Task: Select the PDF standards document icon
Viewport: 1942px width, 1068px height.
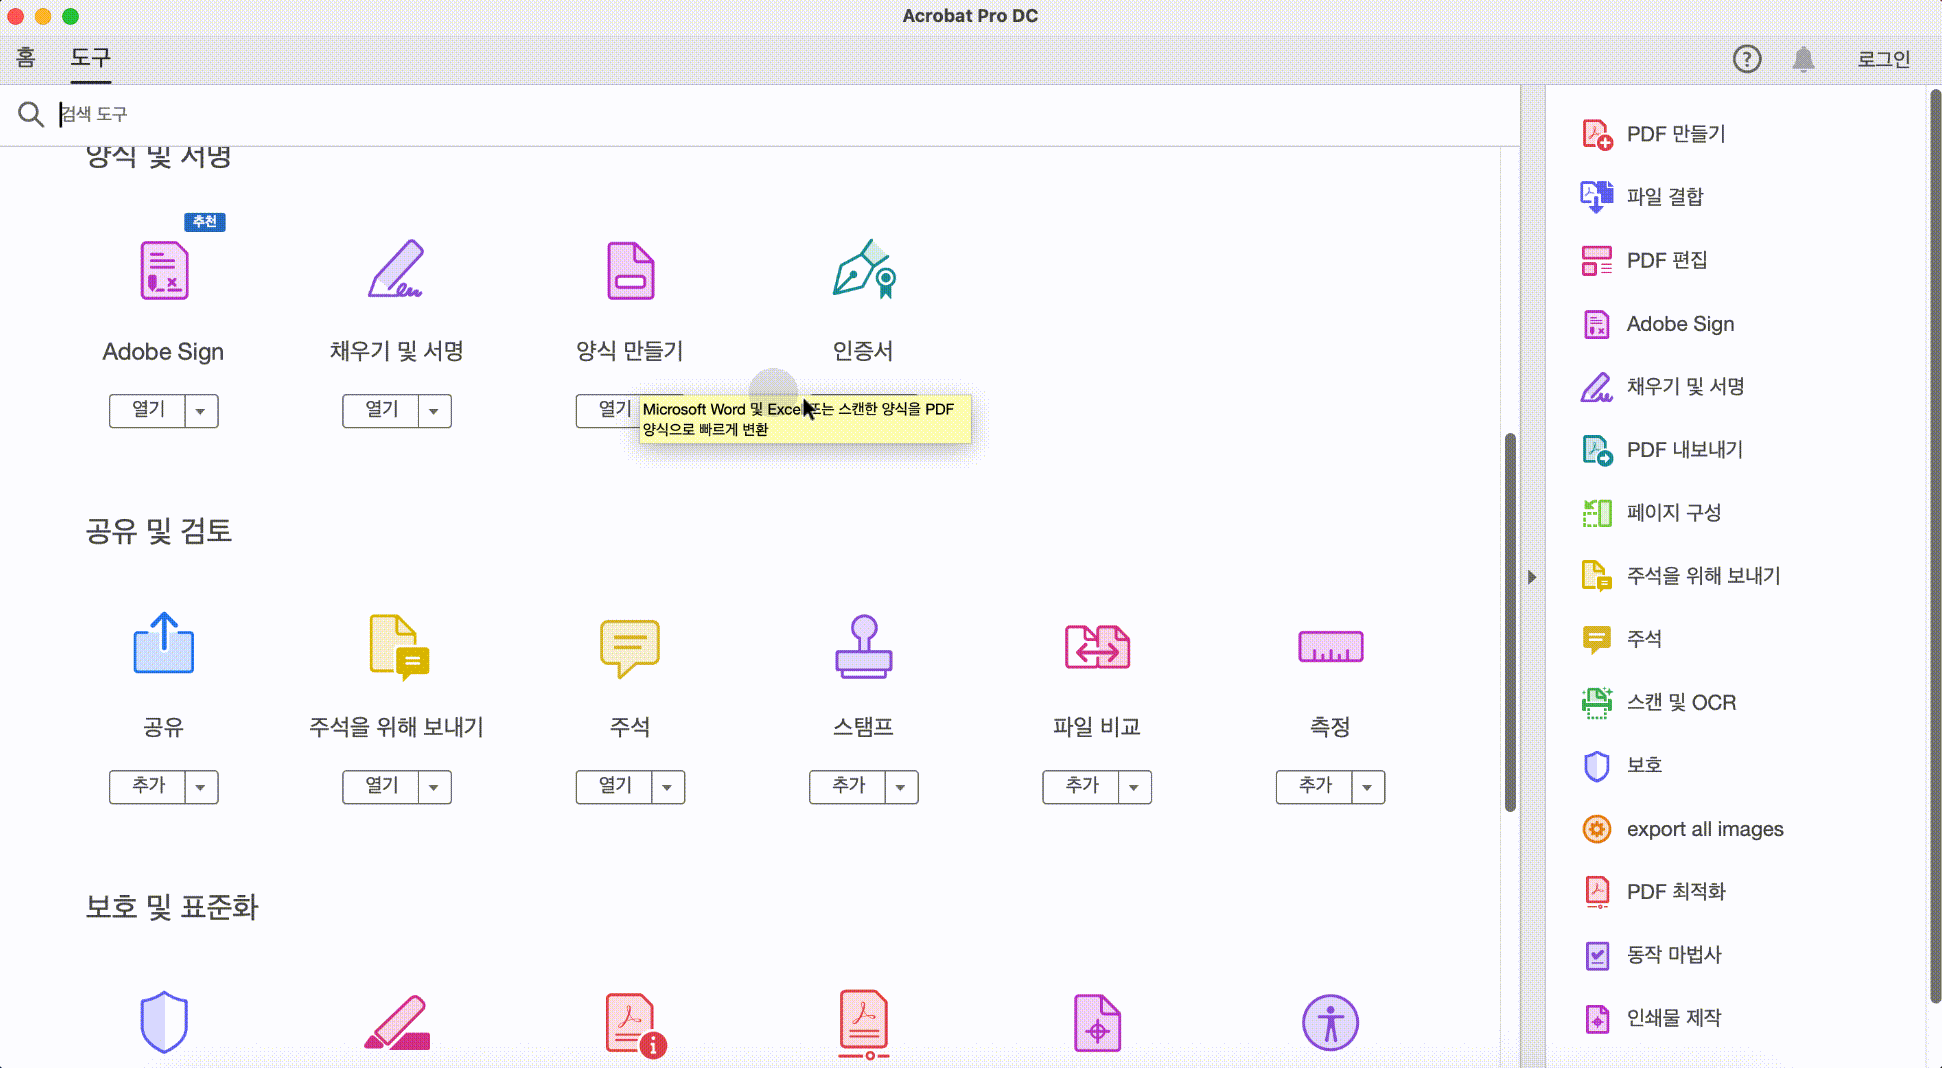Action: click(x=864, y=1024)
